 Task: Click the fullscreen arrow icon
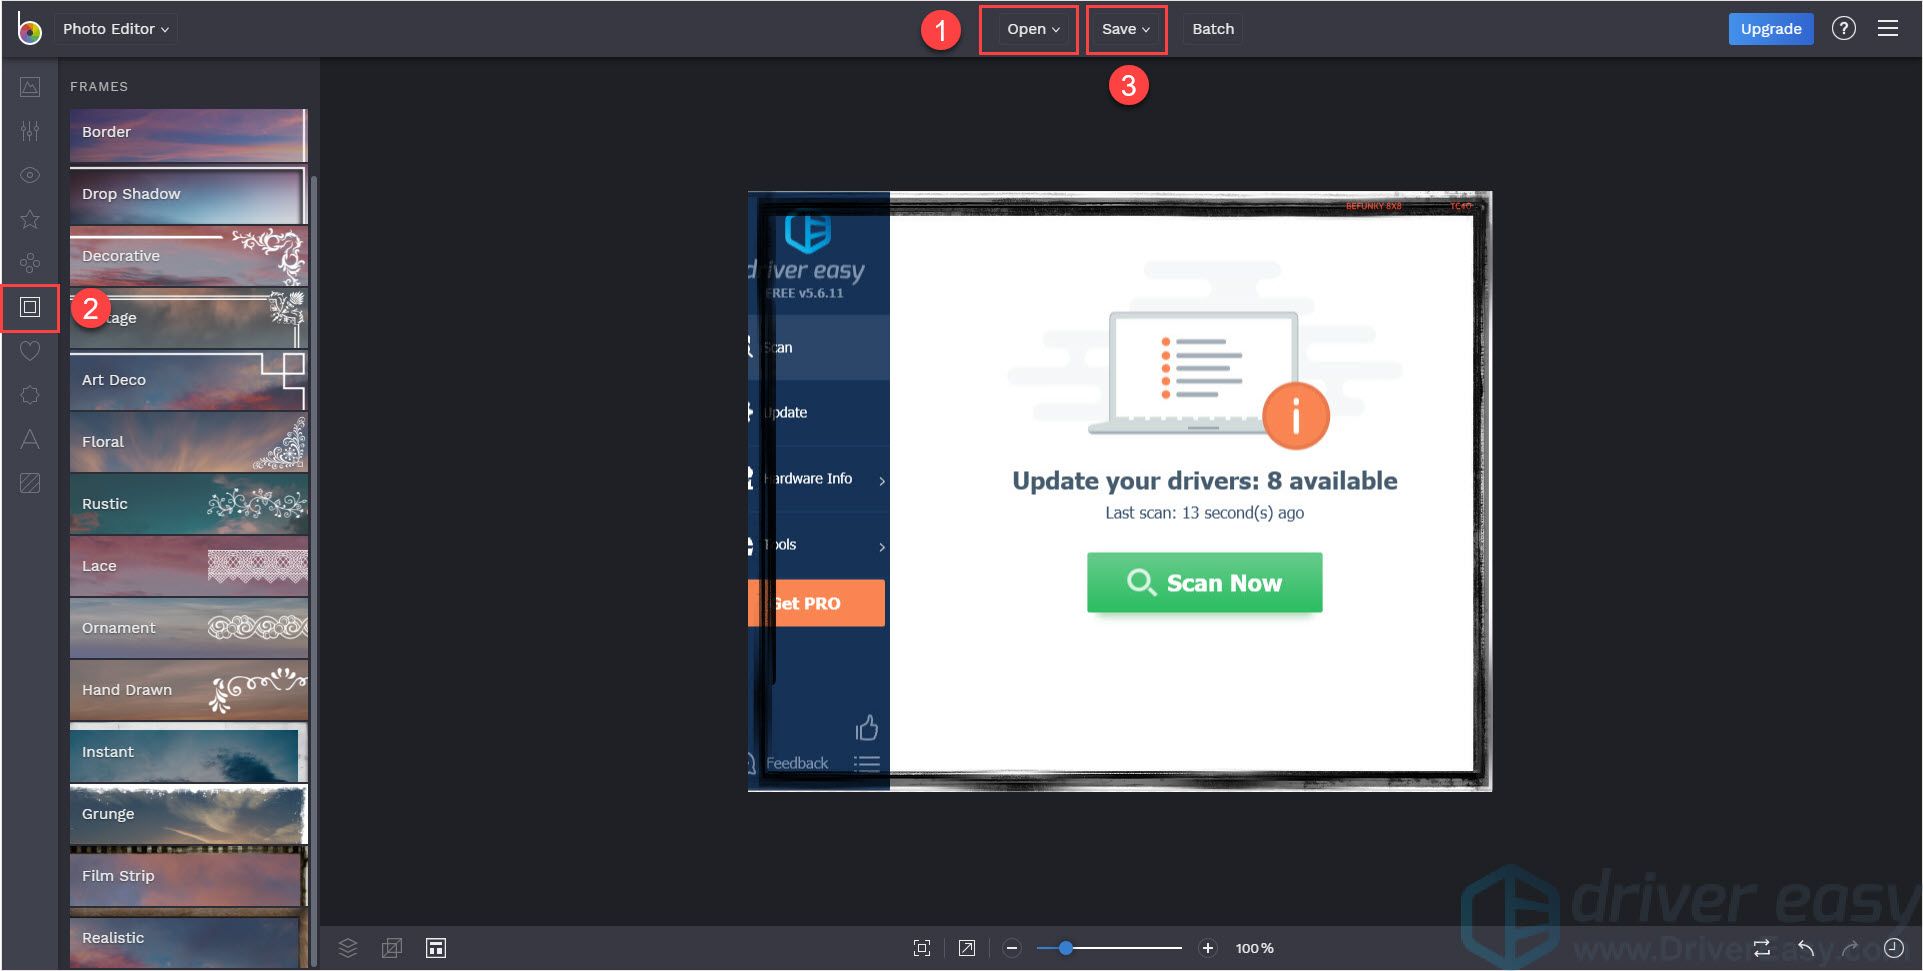click(x=967, y=948)
